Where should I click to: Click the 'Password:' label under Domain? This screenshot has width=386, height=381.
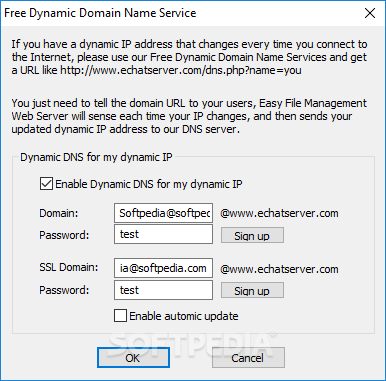(64, 235)
